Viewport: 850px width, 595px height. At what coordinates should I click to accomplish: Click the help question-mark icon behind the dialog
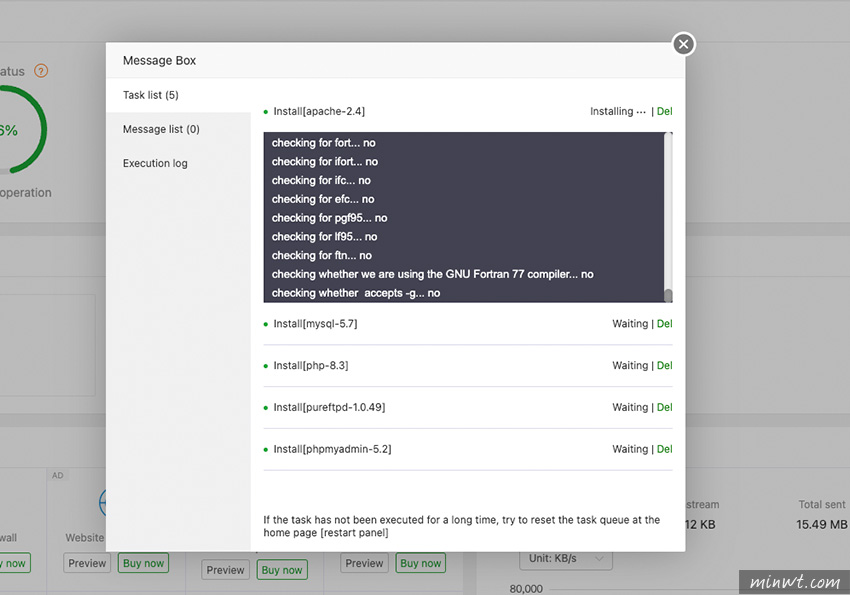click(41, 70)
